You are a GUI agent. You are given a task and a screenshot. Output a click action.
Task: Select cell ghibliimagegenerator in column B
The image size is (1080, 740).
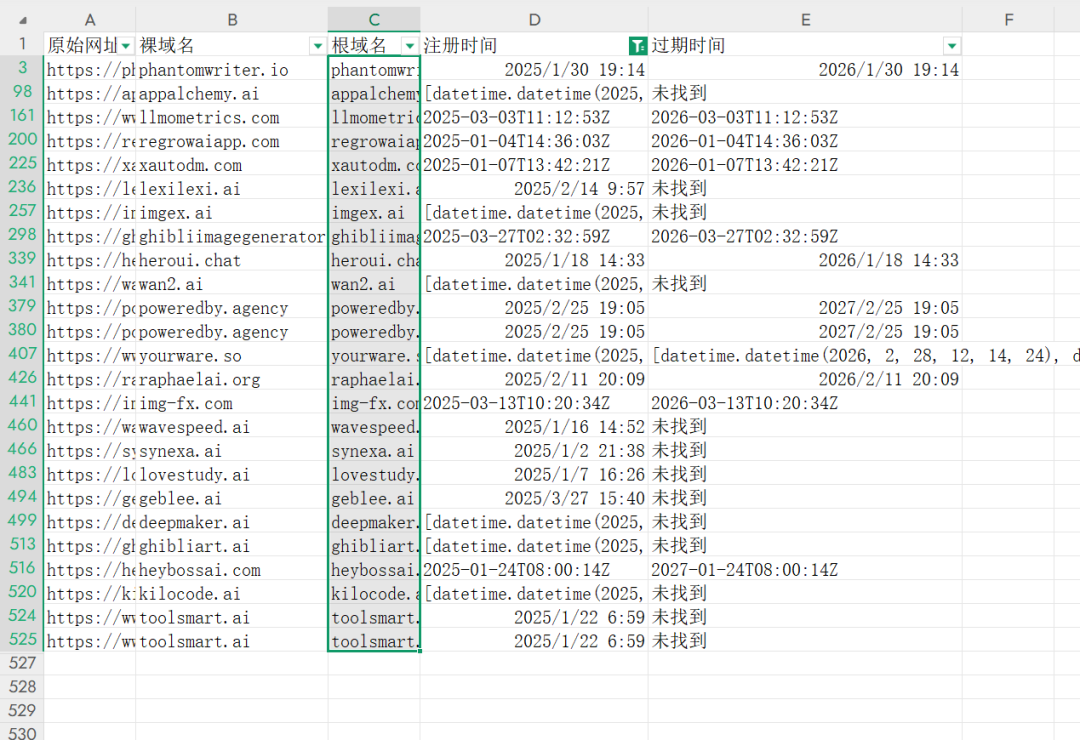232,236
